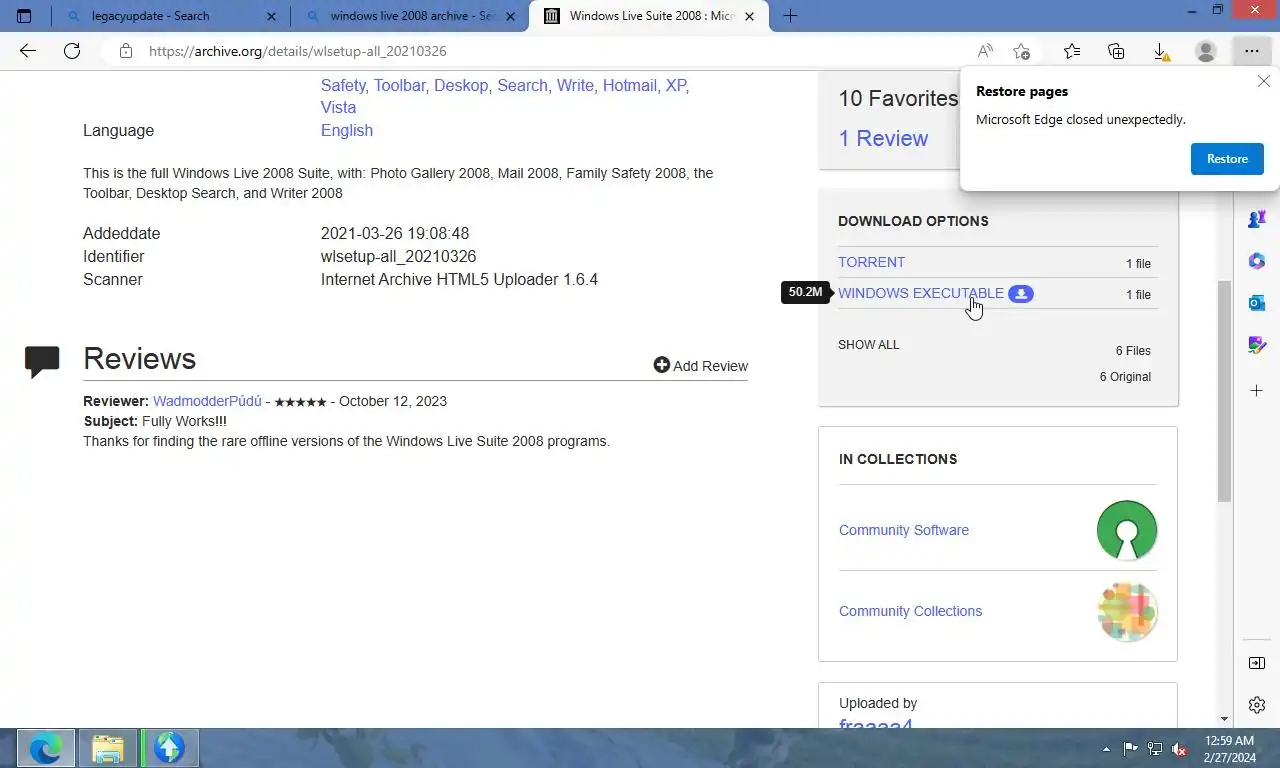The image size is (1280, 768).
Task: Click the Restore button
Action: (1227, 159)
